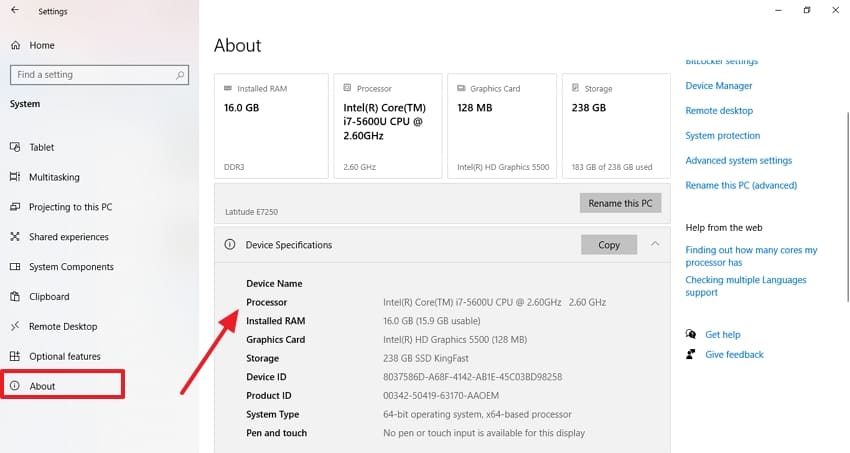Viewport: 850px width, 453px height.
Task: Open Projecting to this PC settings
Action: click(x=70, y=206)
